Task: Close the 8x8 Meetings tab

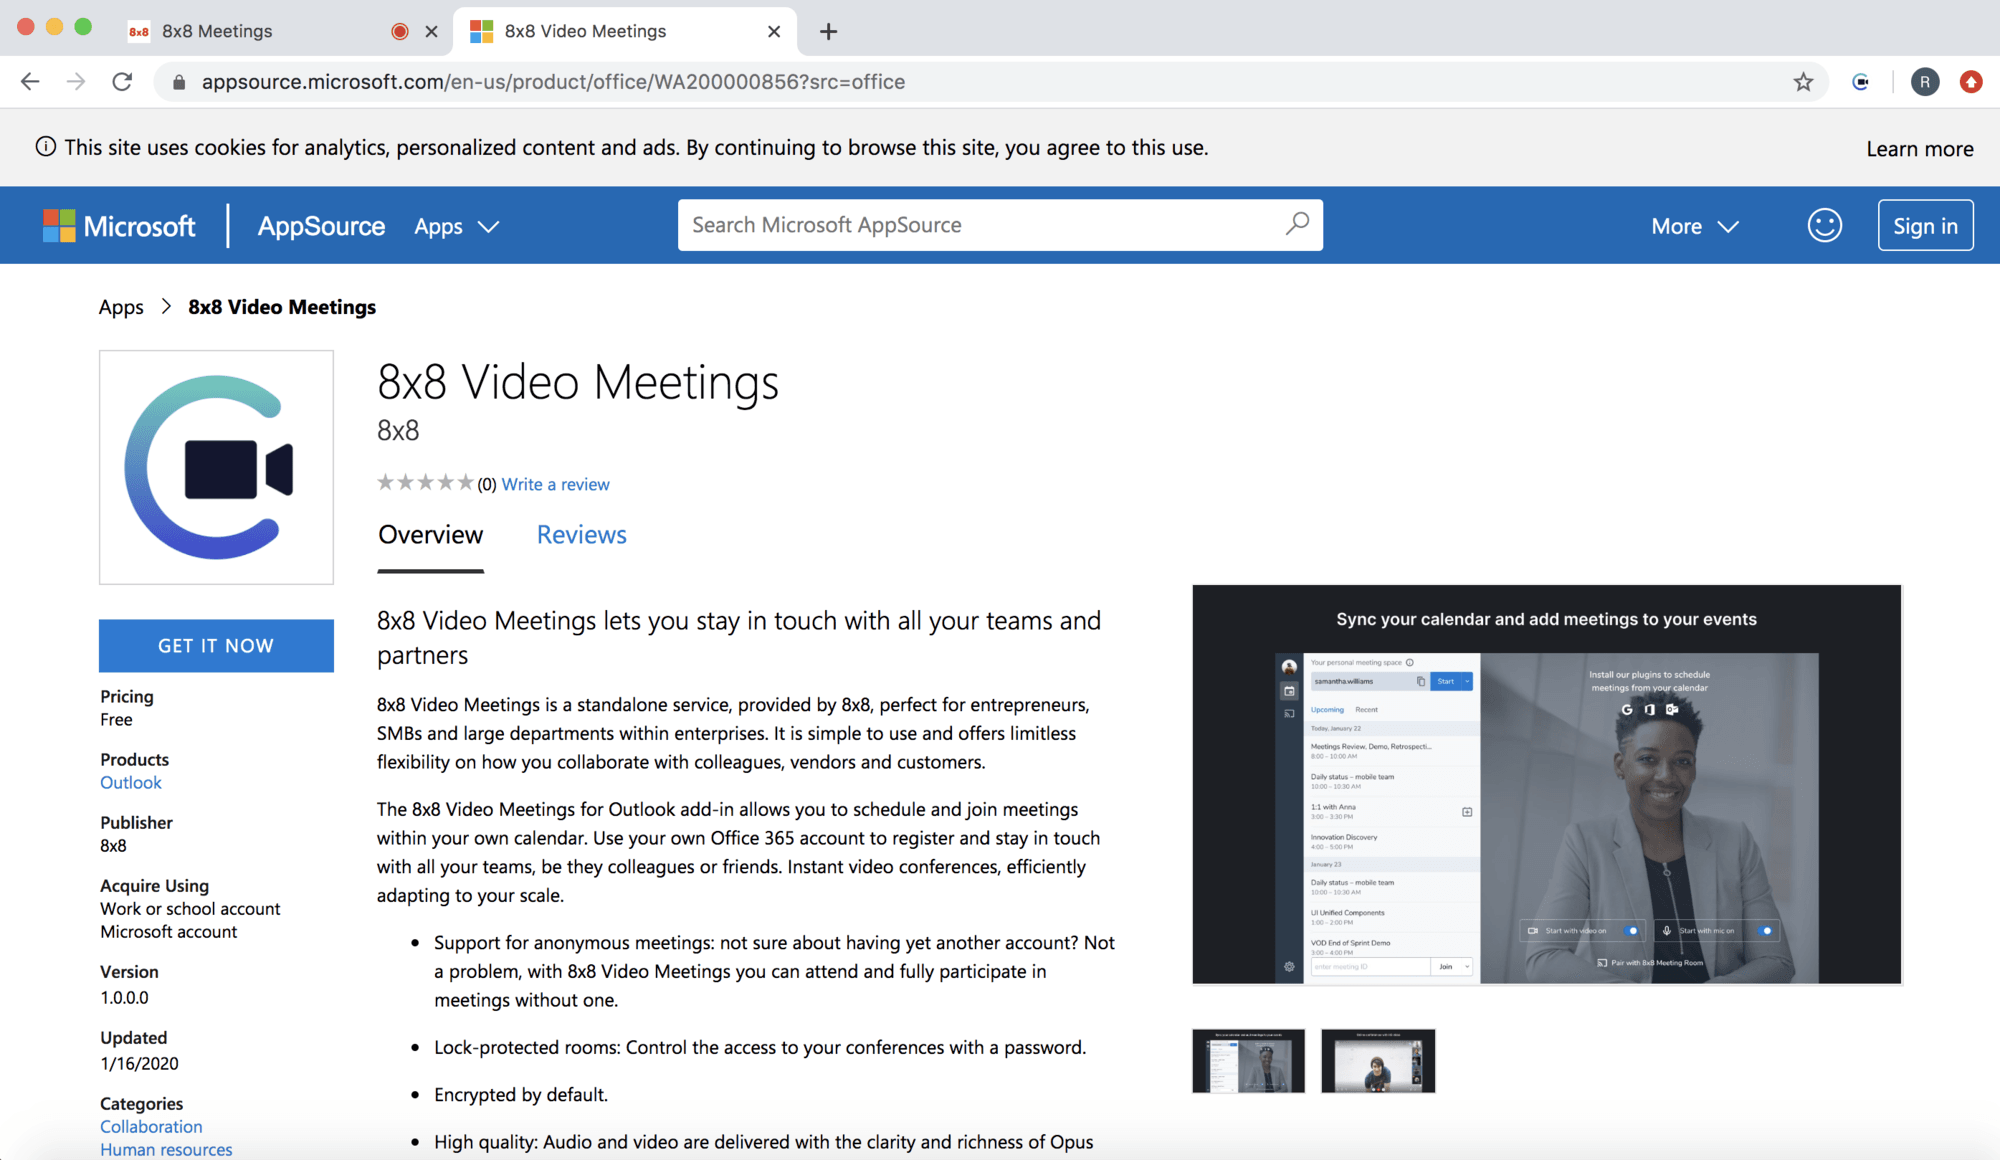Action: [431, 31]
